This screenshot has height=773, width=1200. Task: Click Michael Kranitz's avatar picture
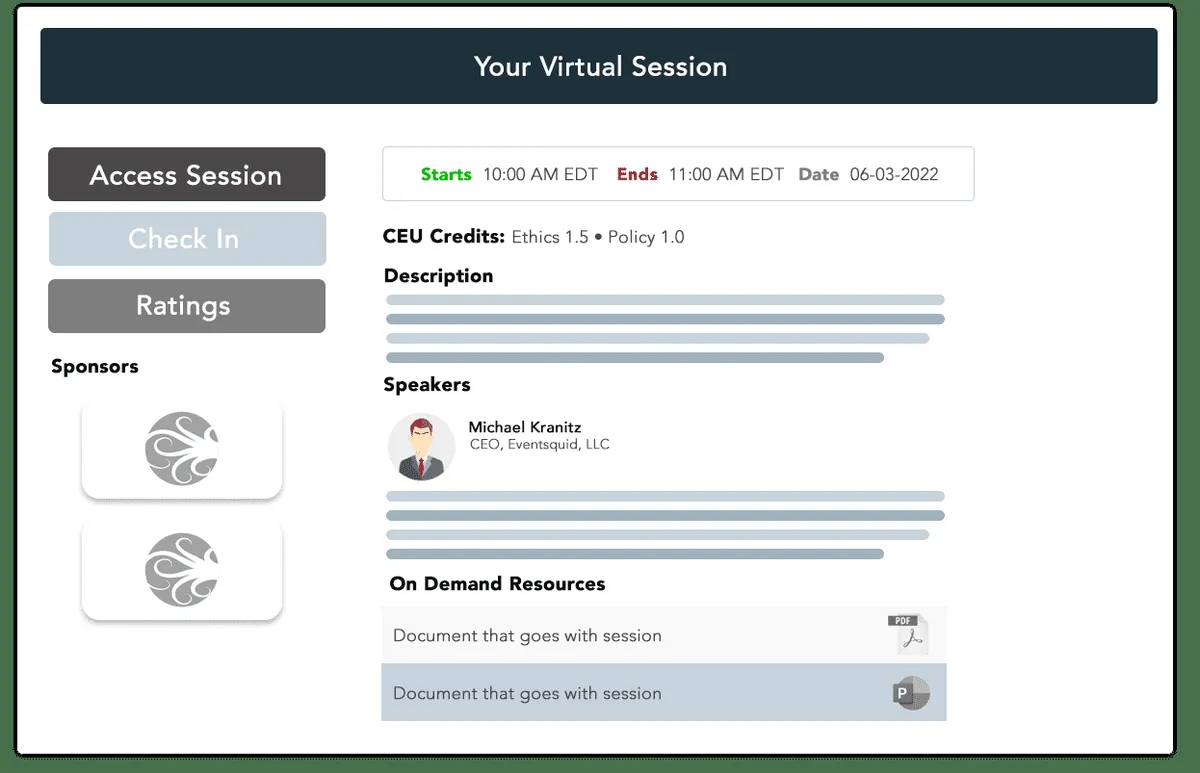421,448
